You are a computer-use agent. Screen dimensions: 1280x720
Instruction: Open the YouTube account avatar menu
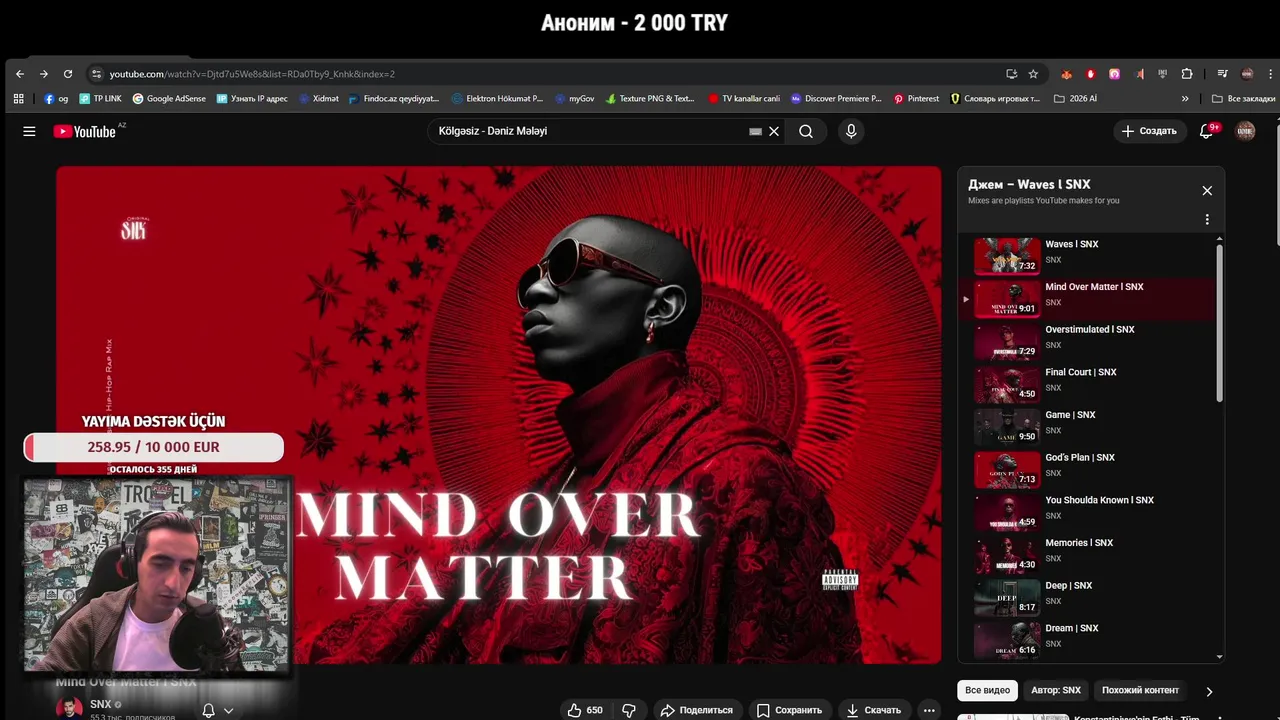click(1245, 131)
